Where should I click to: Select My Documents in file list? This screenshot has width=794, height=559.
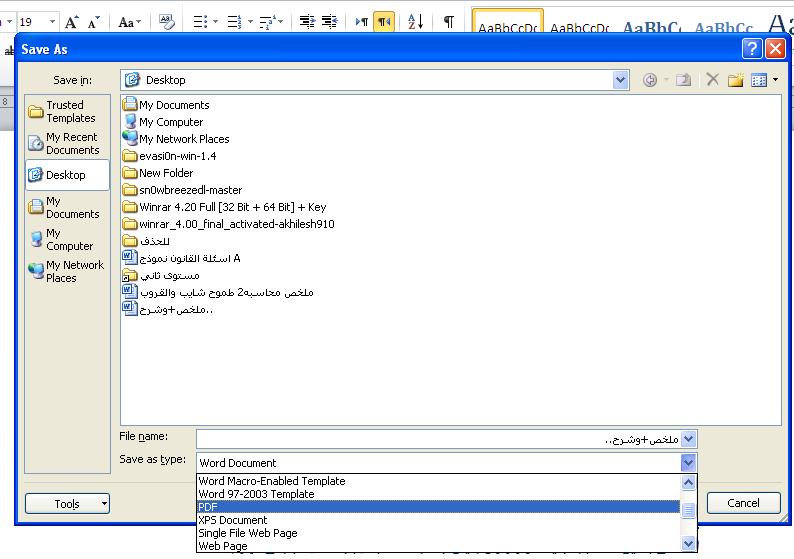tap(166, 105)
